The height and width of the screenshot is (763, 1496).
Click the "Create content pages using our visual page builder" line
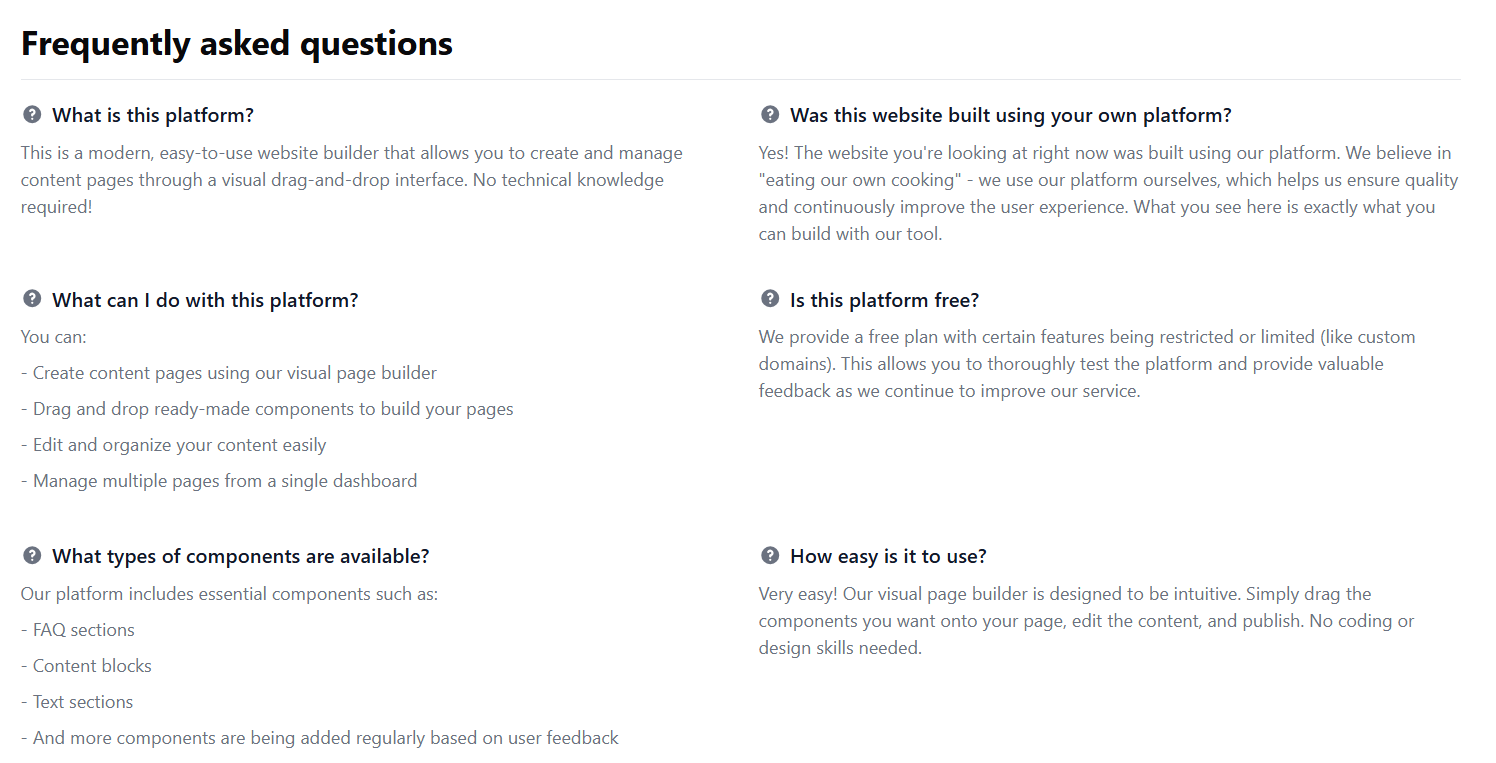pos(229,373)
